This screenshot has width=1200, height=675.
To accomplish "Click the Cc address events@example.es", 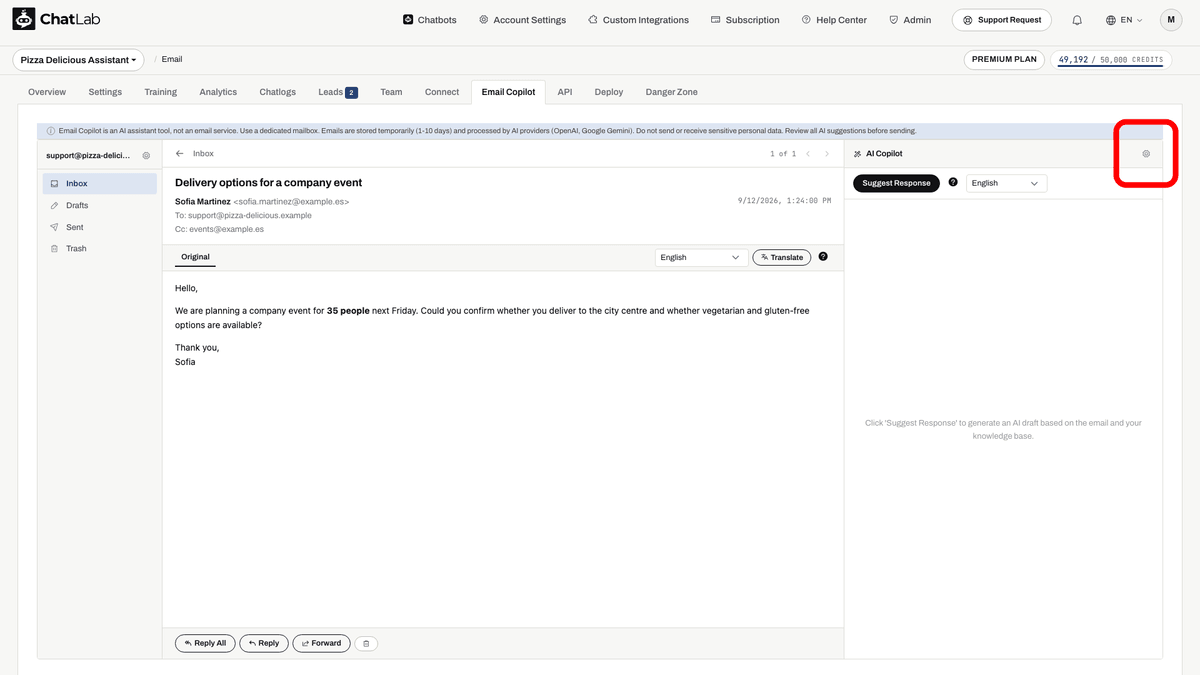I will (227, 229).
